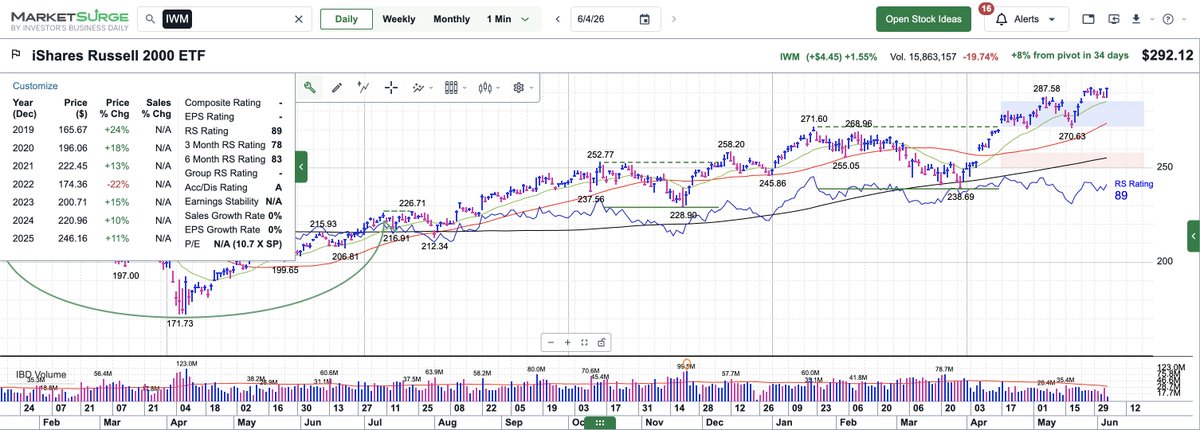Screen dimensions: 1200x430
Task: Go to next date with right arrow
Action: 672,19
